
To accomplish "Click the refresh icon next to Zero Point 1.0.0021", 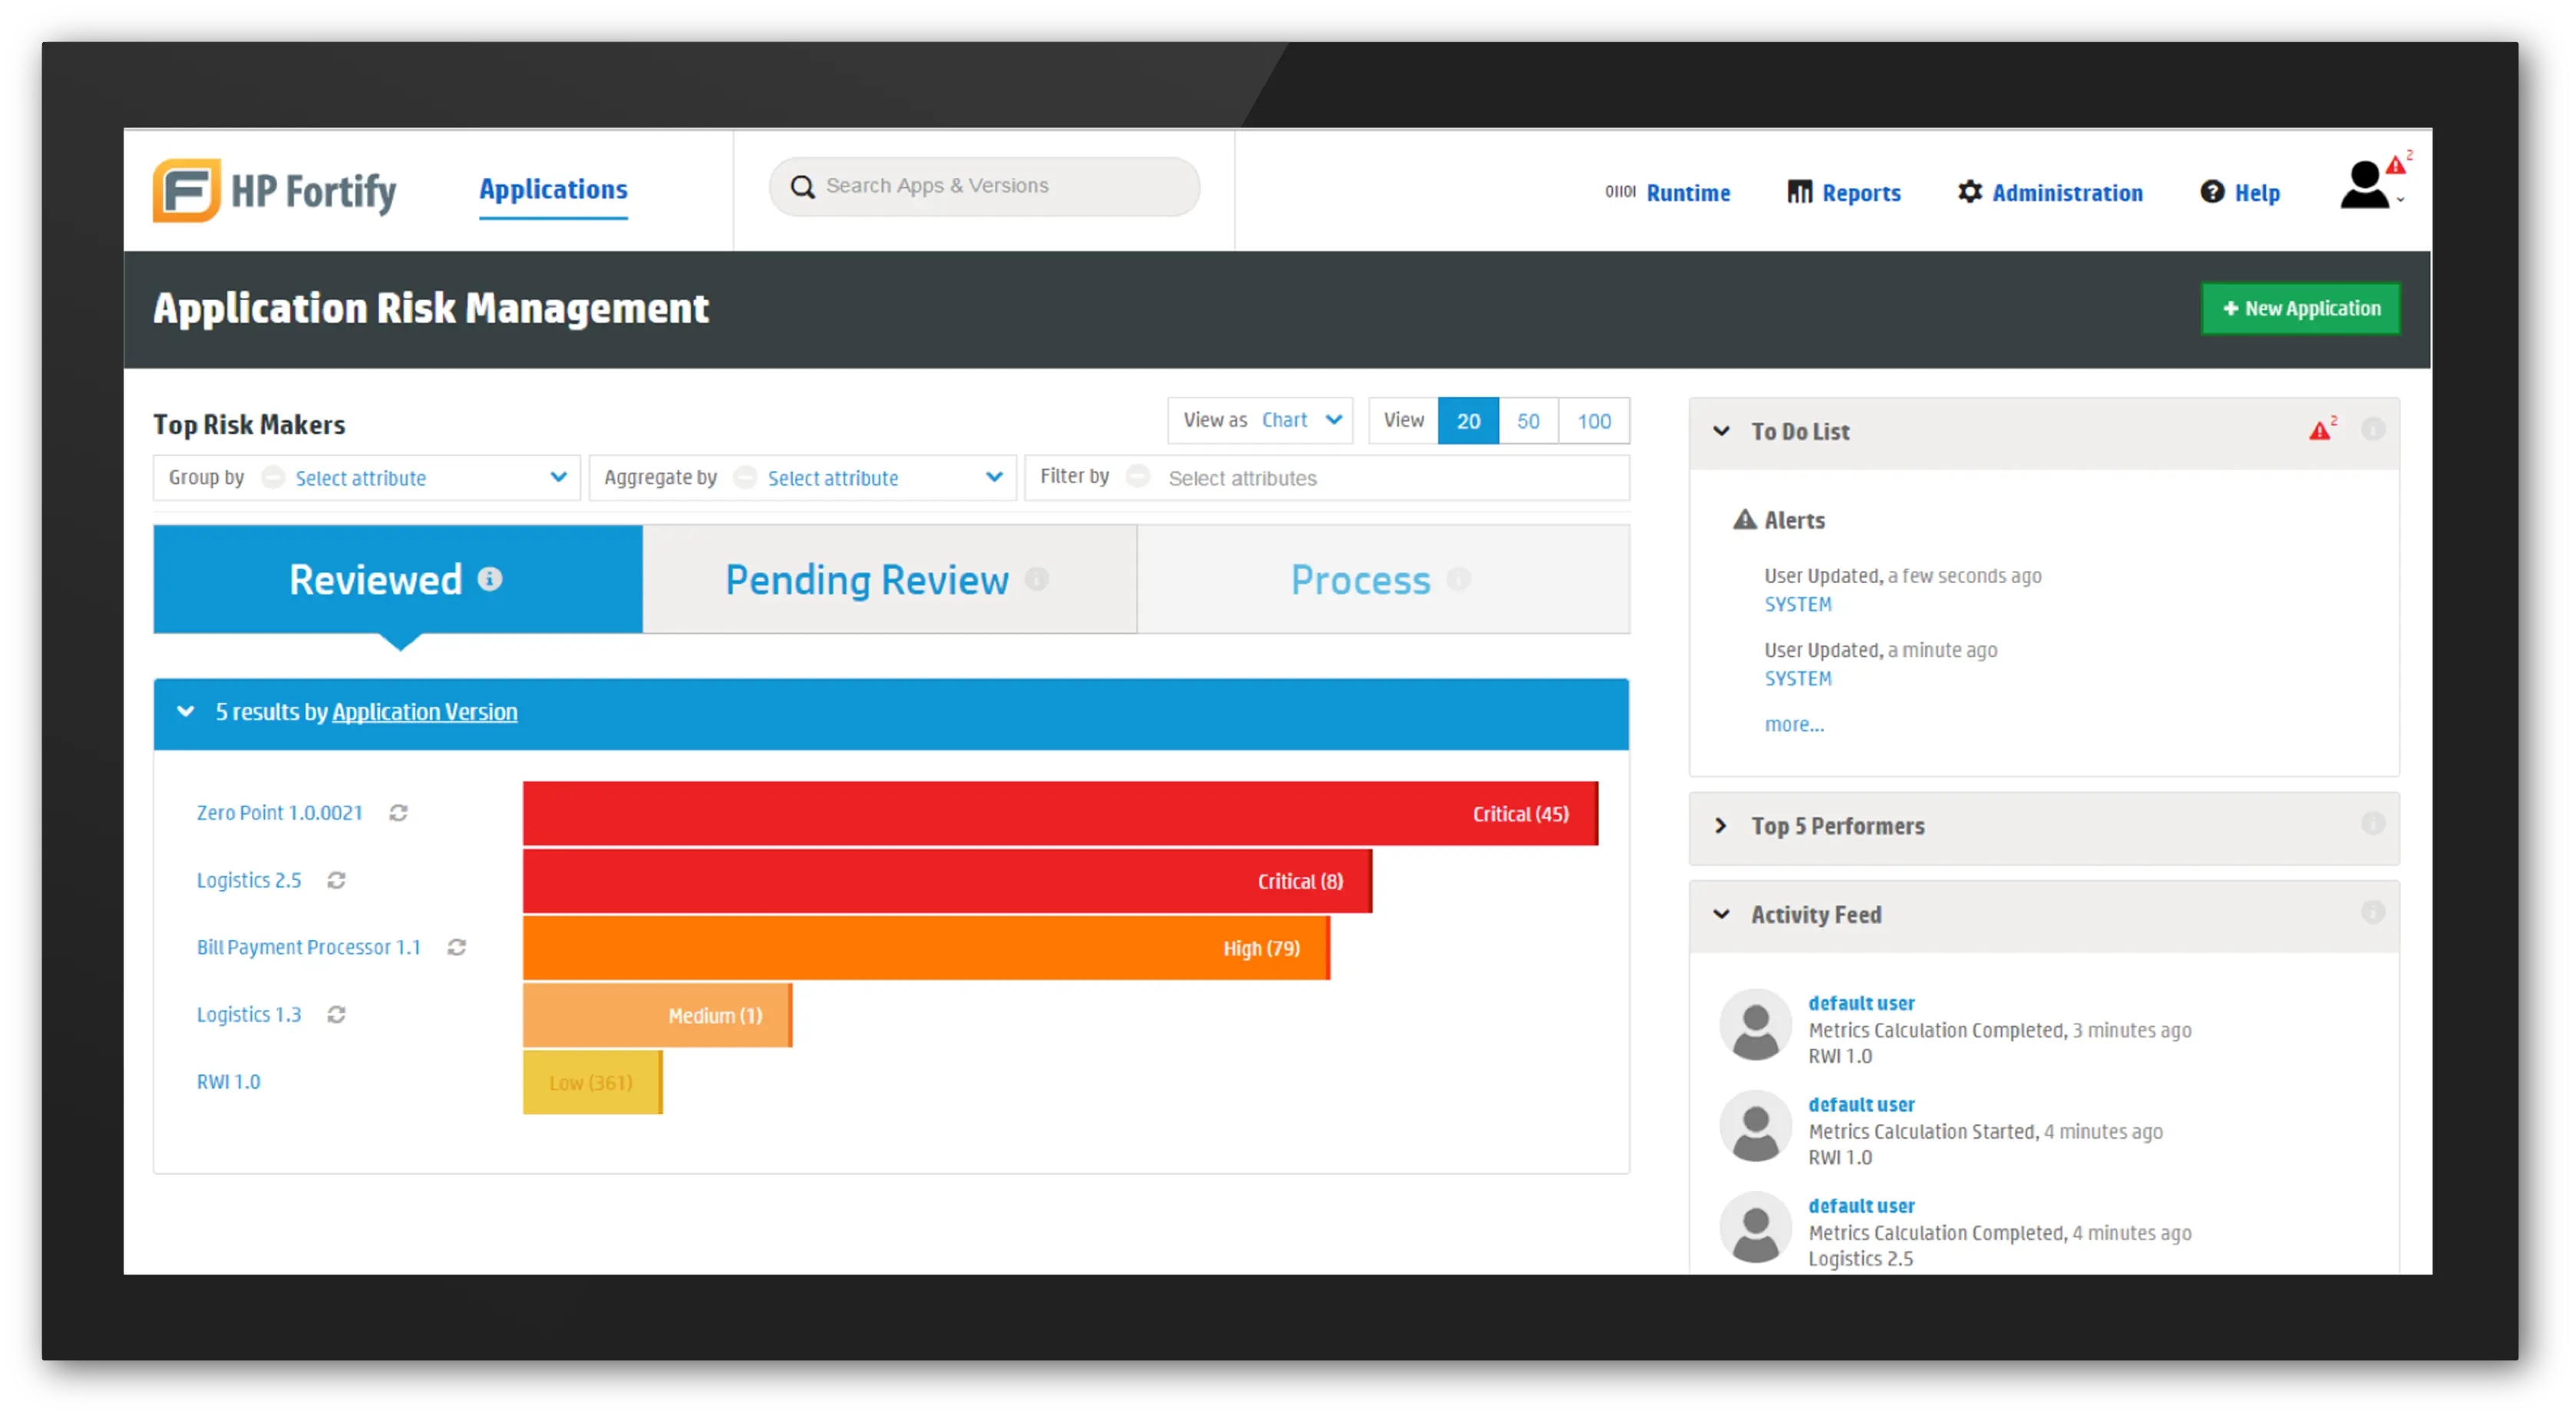I will tap(398, 813).
